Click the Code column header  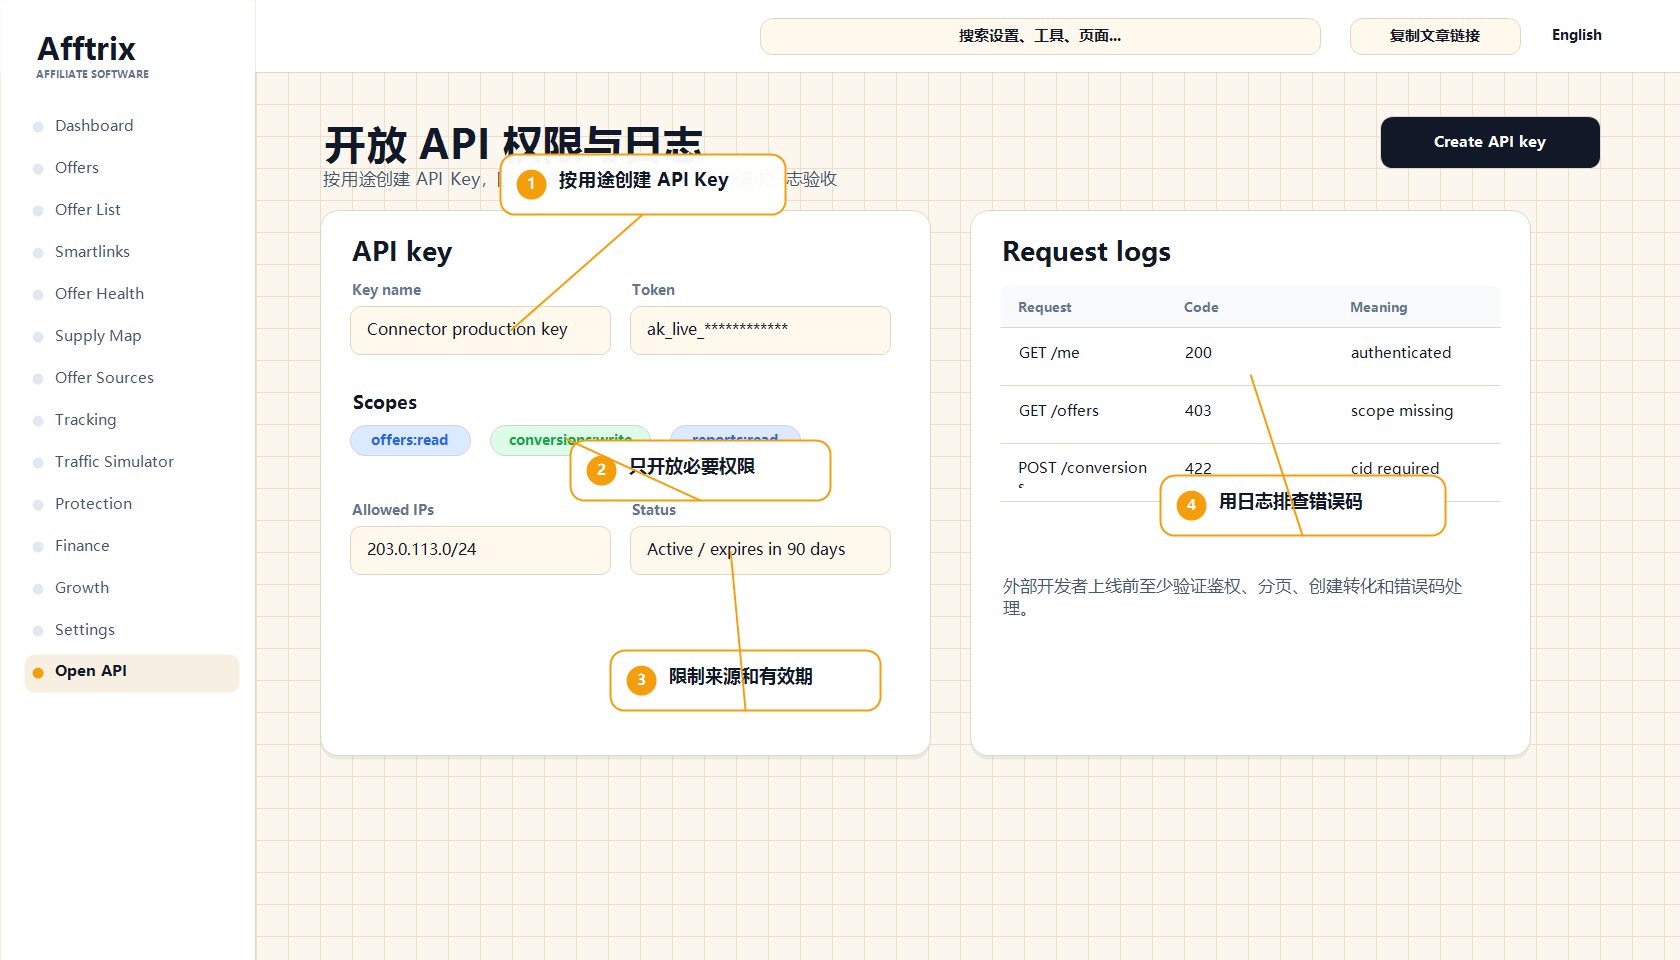[x=1201, y=307]
